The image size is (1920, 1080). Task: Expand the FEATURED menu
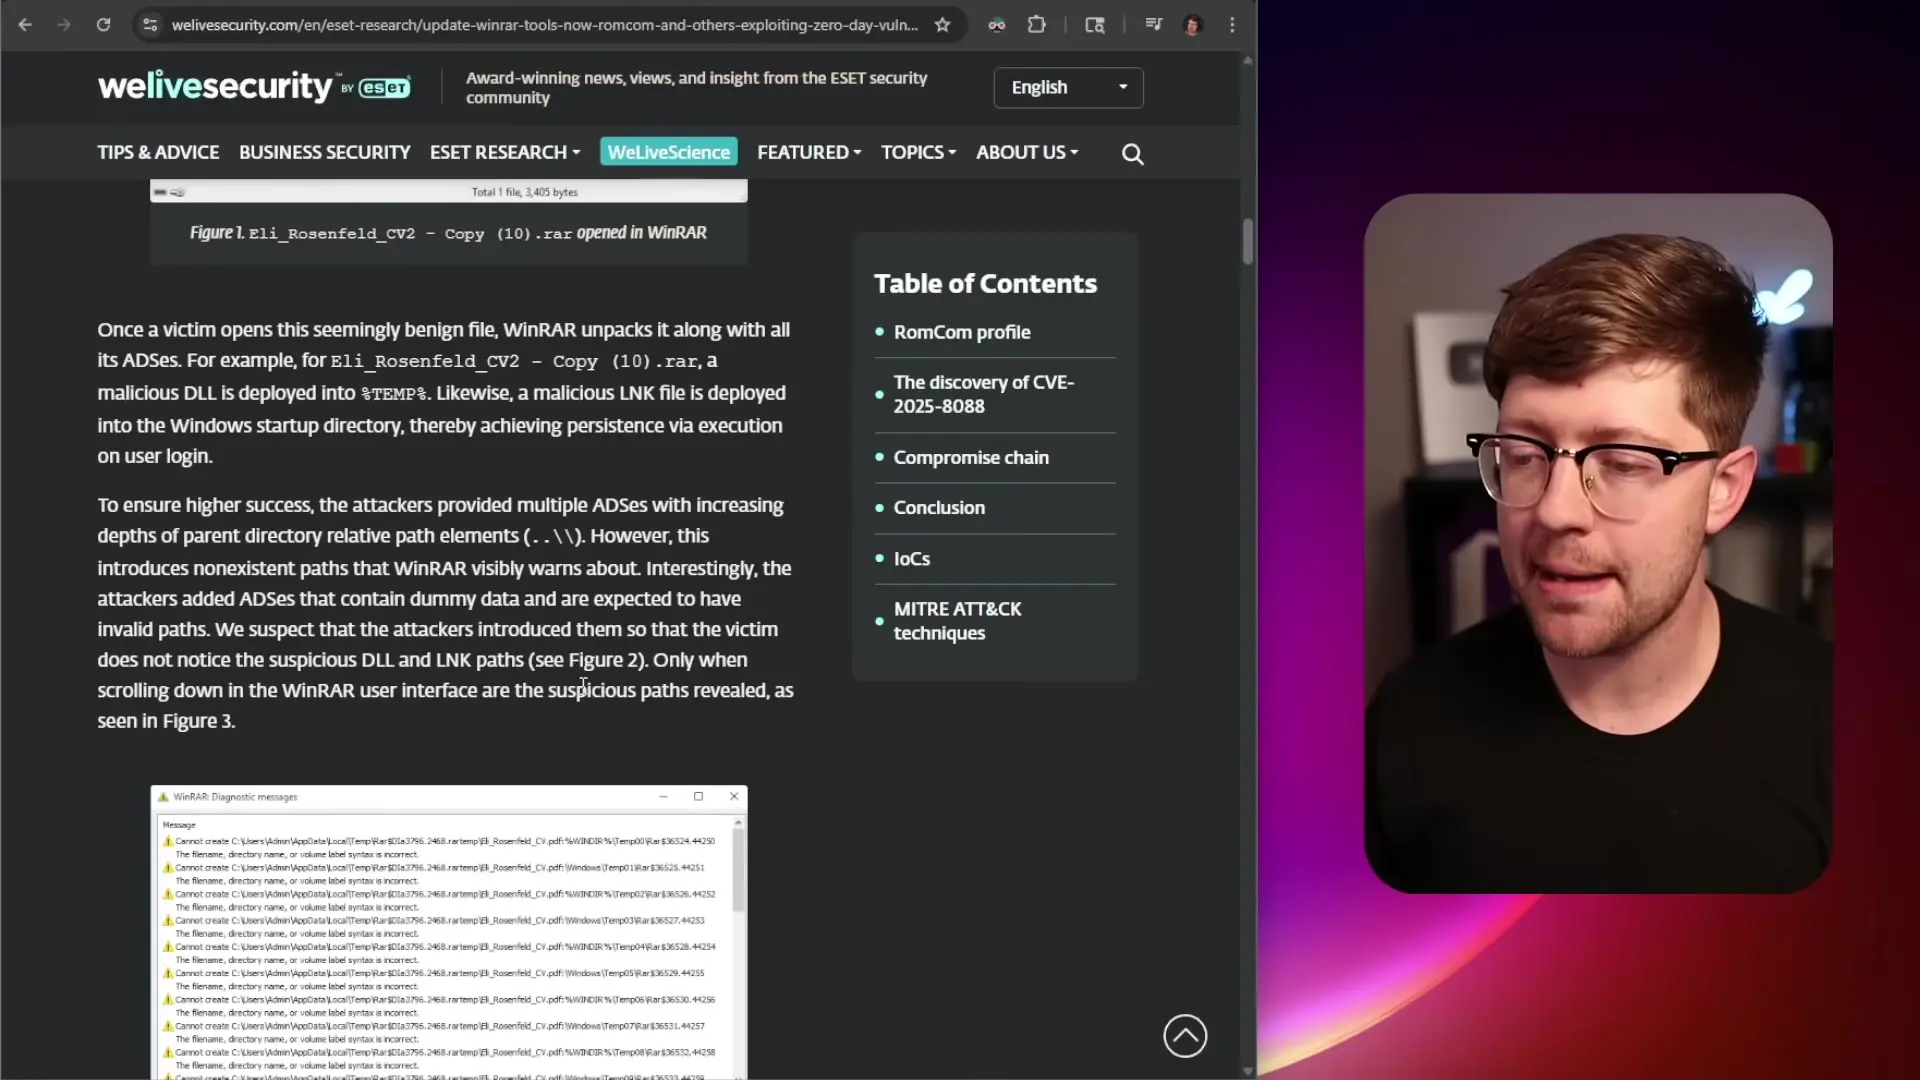point(809,152)
